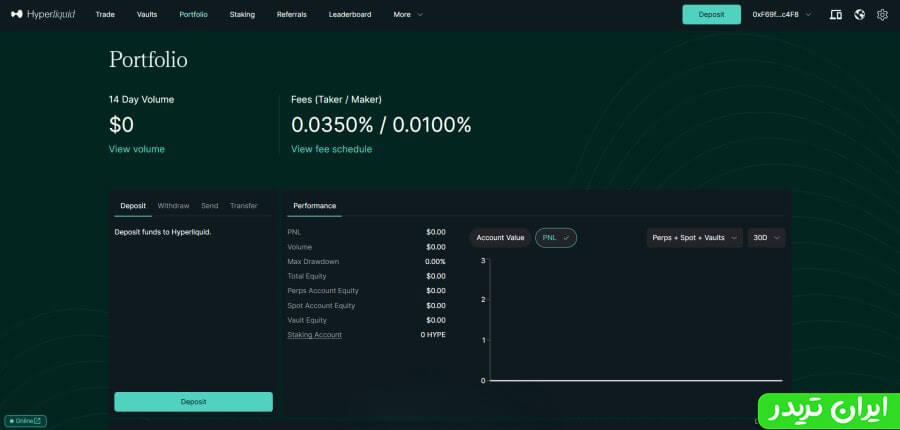Click the Spot Account Equity label

tap(321, 305)
